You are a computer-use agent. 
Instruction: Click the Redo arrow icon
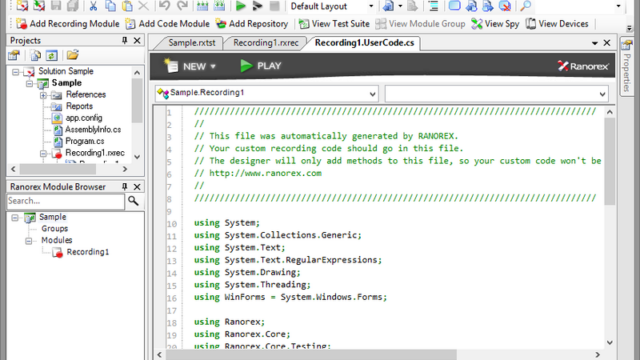click(x=182, y=6)
